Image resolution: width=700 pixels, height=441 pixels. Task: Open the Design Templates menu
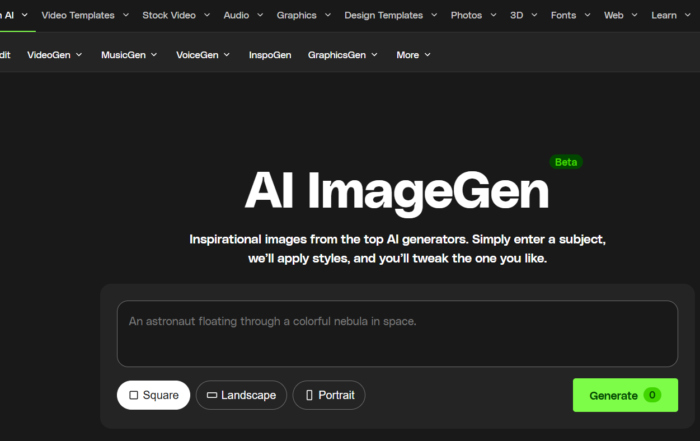pos(390,15)
